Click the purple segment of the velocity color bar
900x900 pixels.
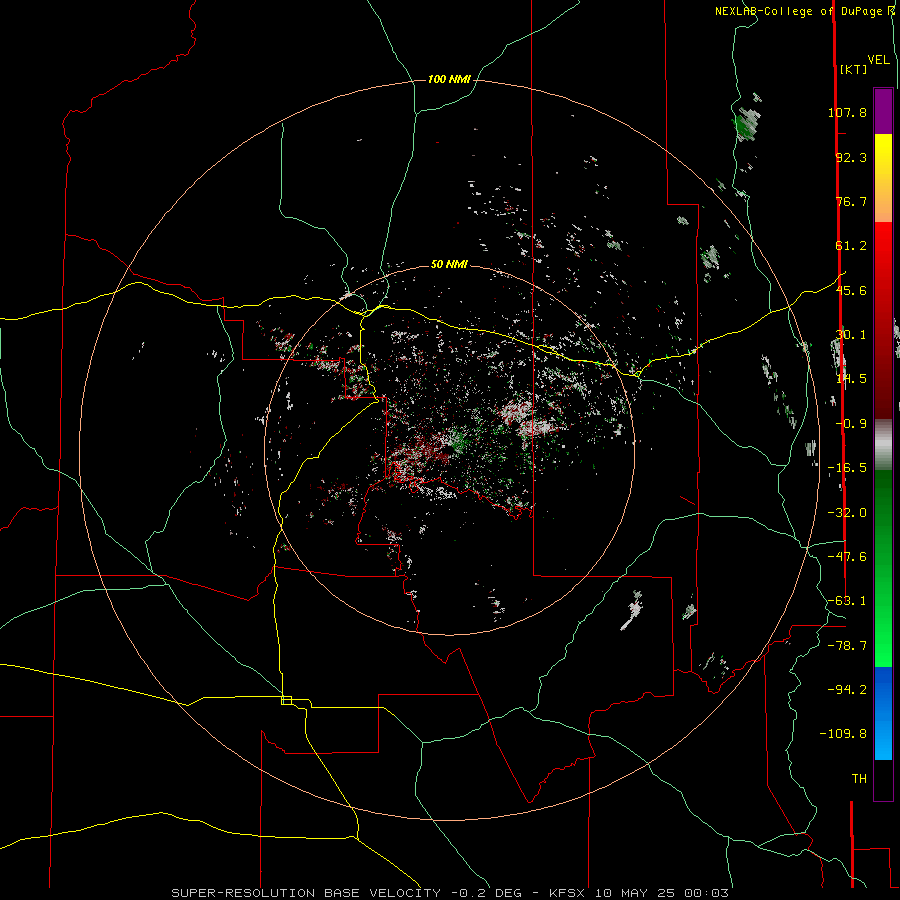click(883, 111)
